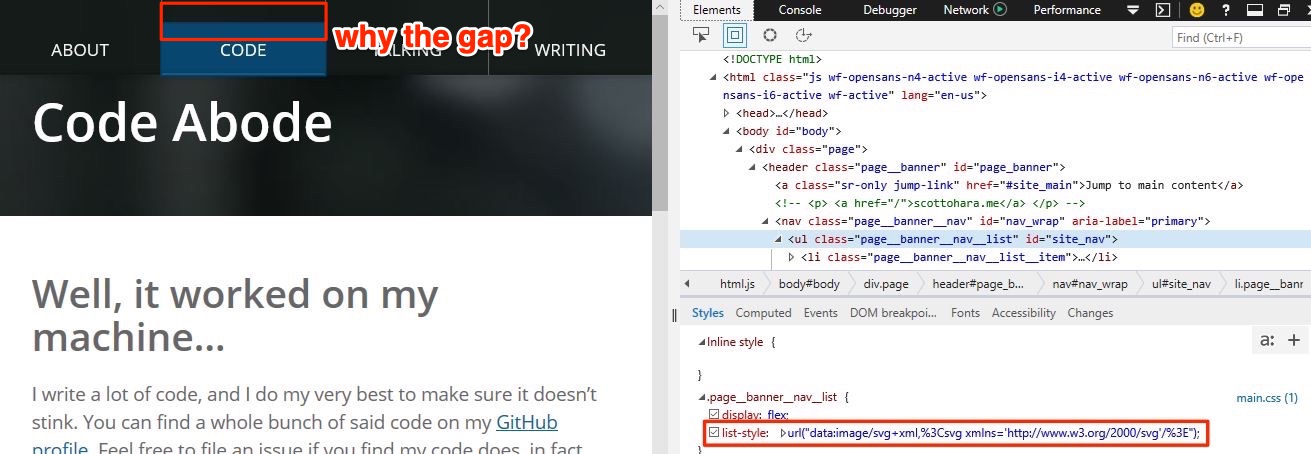Undock DevTools into separate window

tap(1284, 10)
